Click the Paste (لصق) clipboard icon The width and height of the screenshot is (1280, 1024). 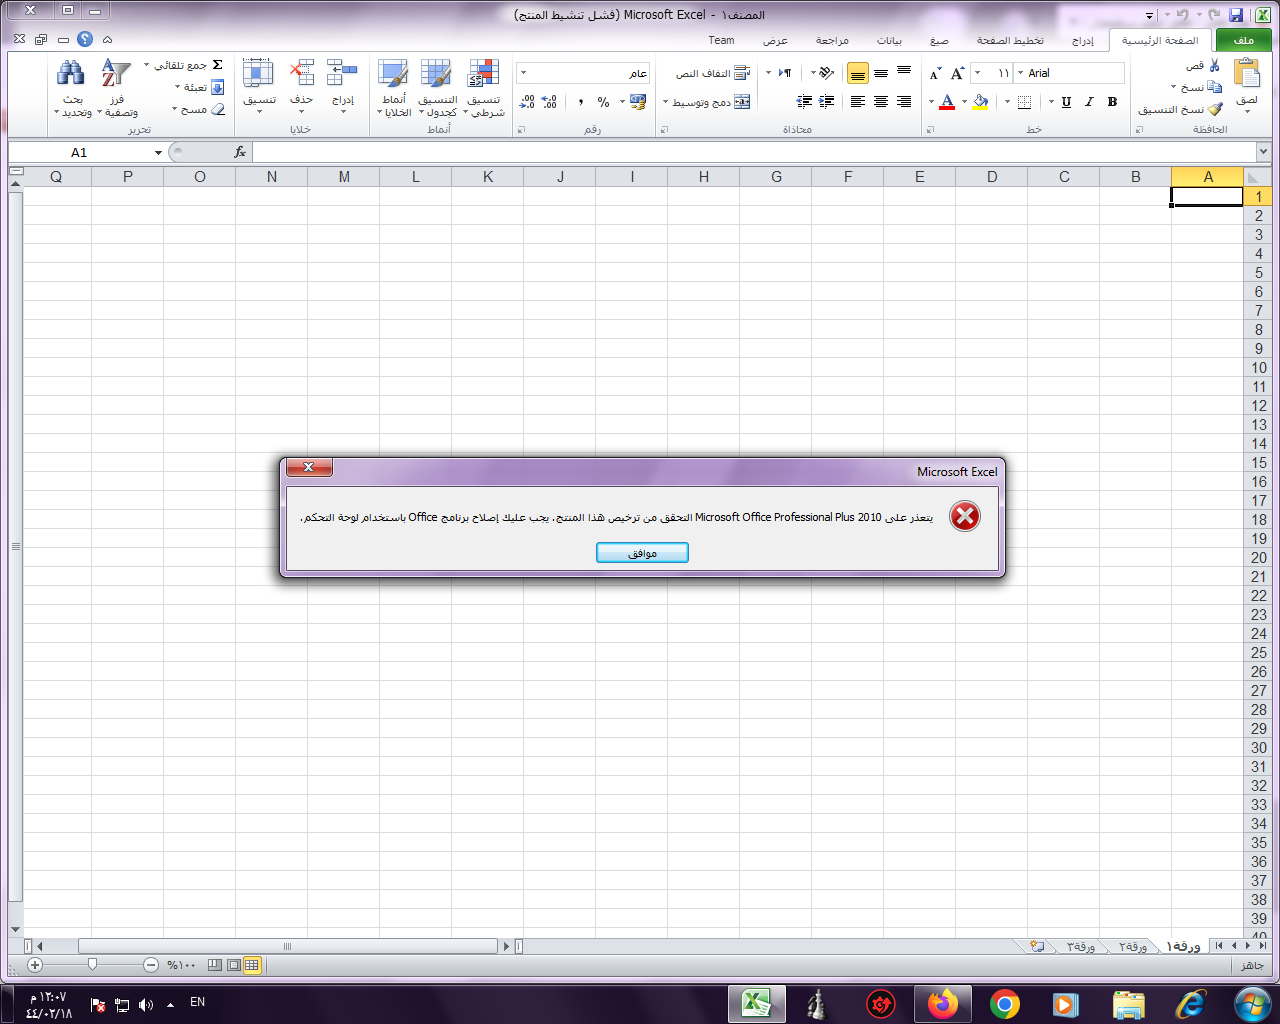(x=1247, y=74)
